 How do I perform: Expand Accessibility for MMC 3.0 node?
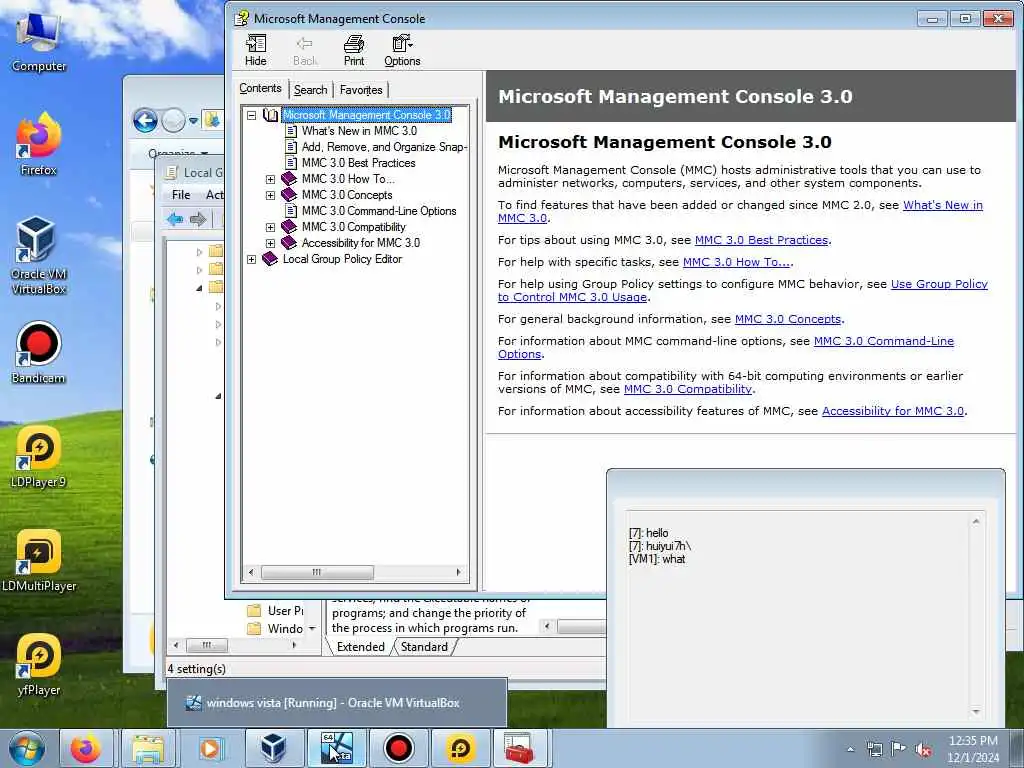270,243
